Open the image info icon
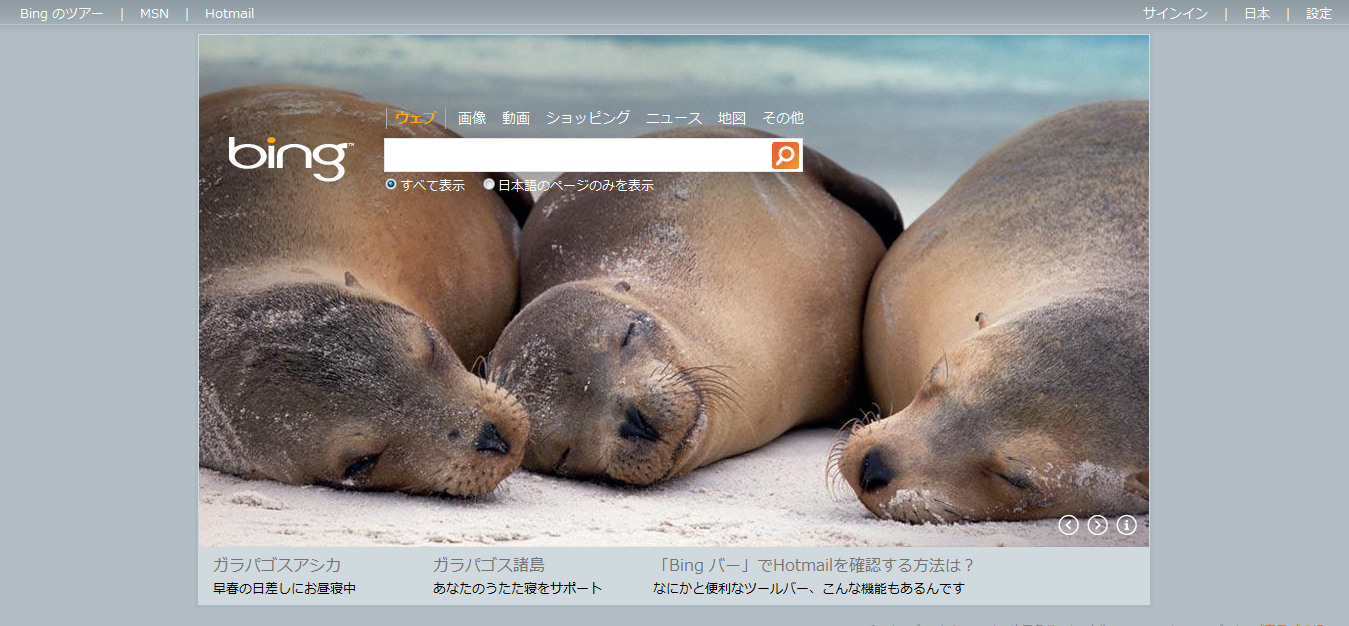Viewport: 1349px width, 626px height. coord(1126,525)
